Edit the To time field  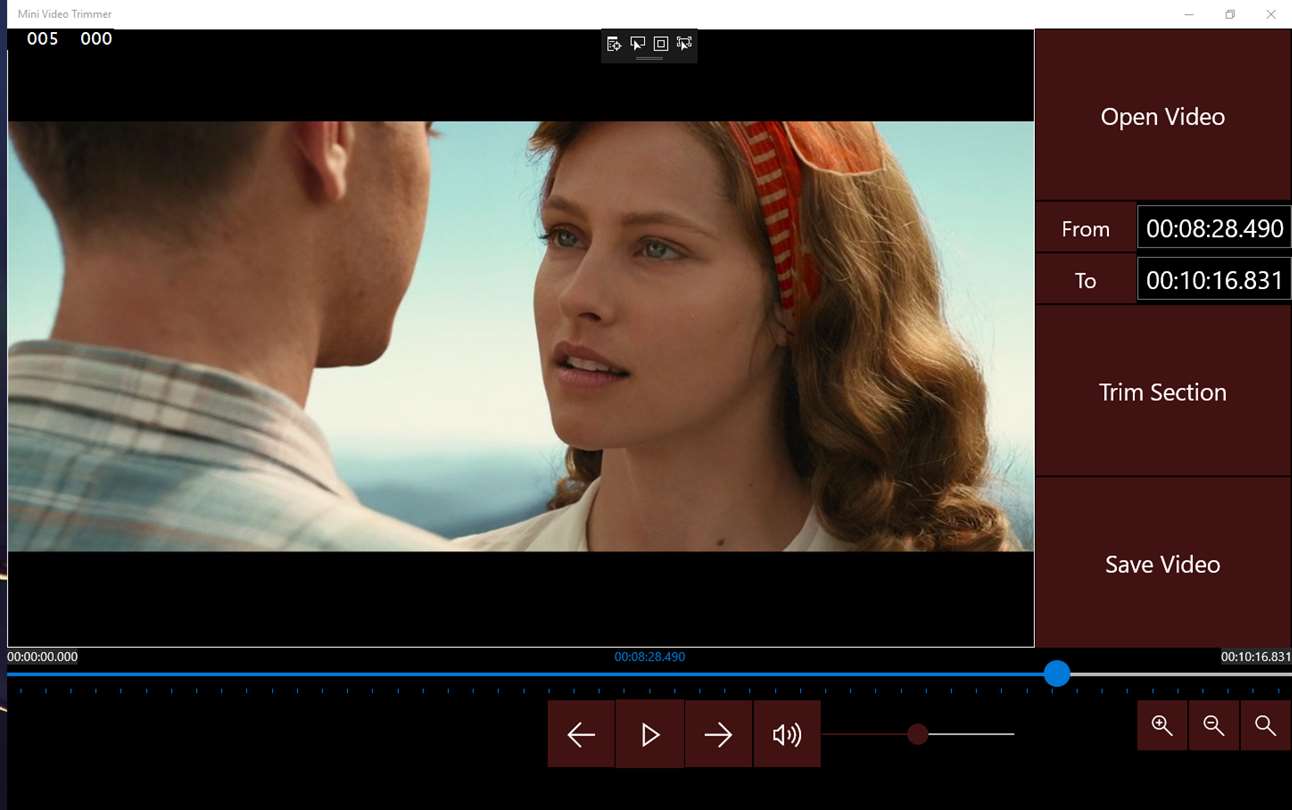click(x=1214, y=280)
